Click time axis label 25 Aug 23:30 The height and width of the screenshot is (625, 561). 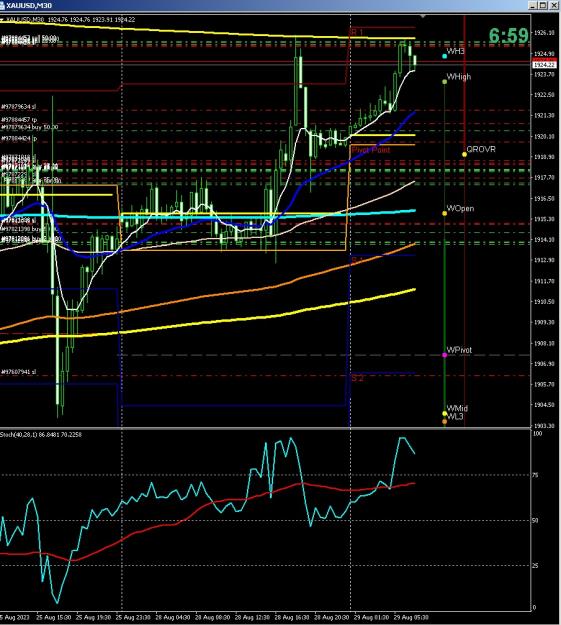tap(133, 617)
